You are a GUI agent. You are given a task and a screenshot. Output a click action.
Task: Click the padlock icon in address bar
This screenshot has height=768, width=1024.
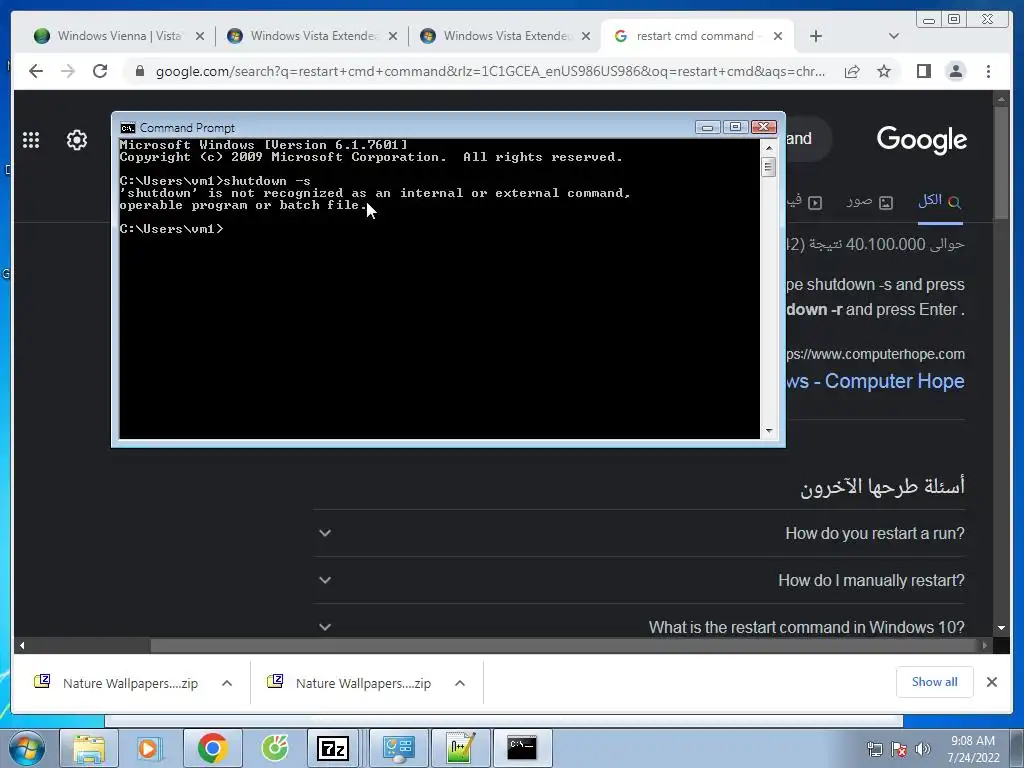pyautogui.click(x=139, y=71)
